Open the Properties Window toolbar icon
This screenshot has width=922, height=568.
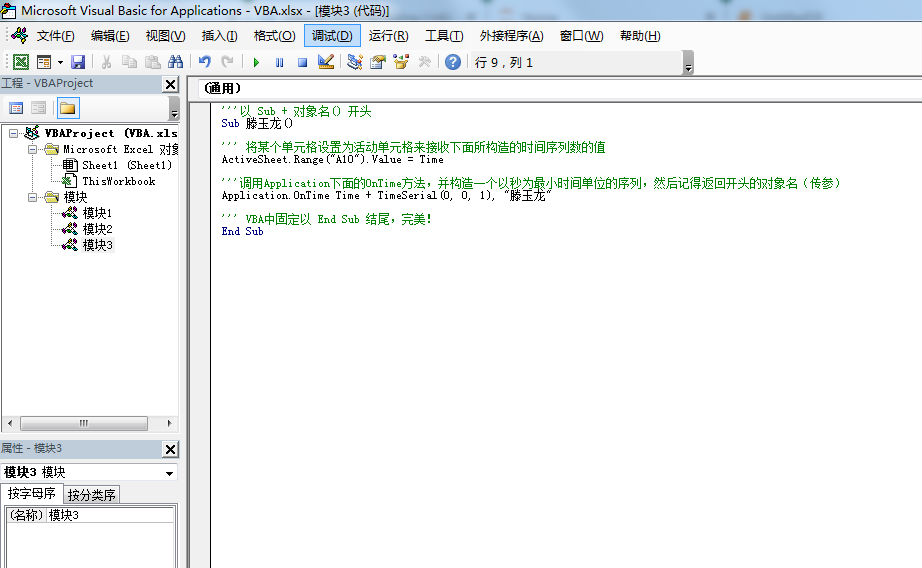tap(378, 62)
